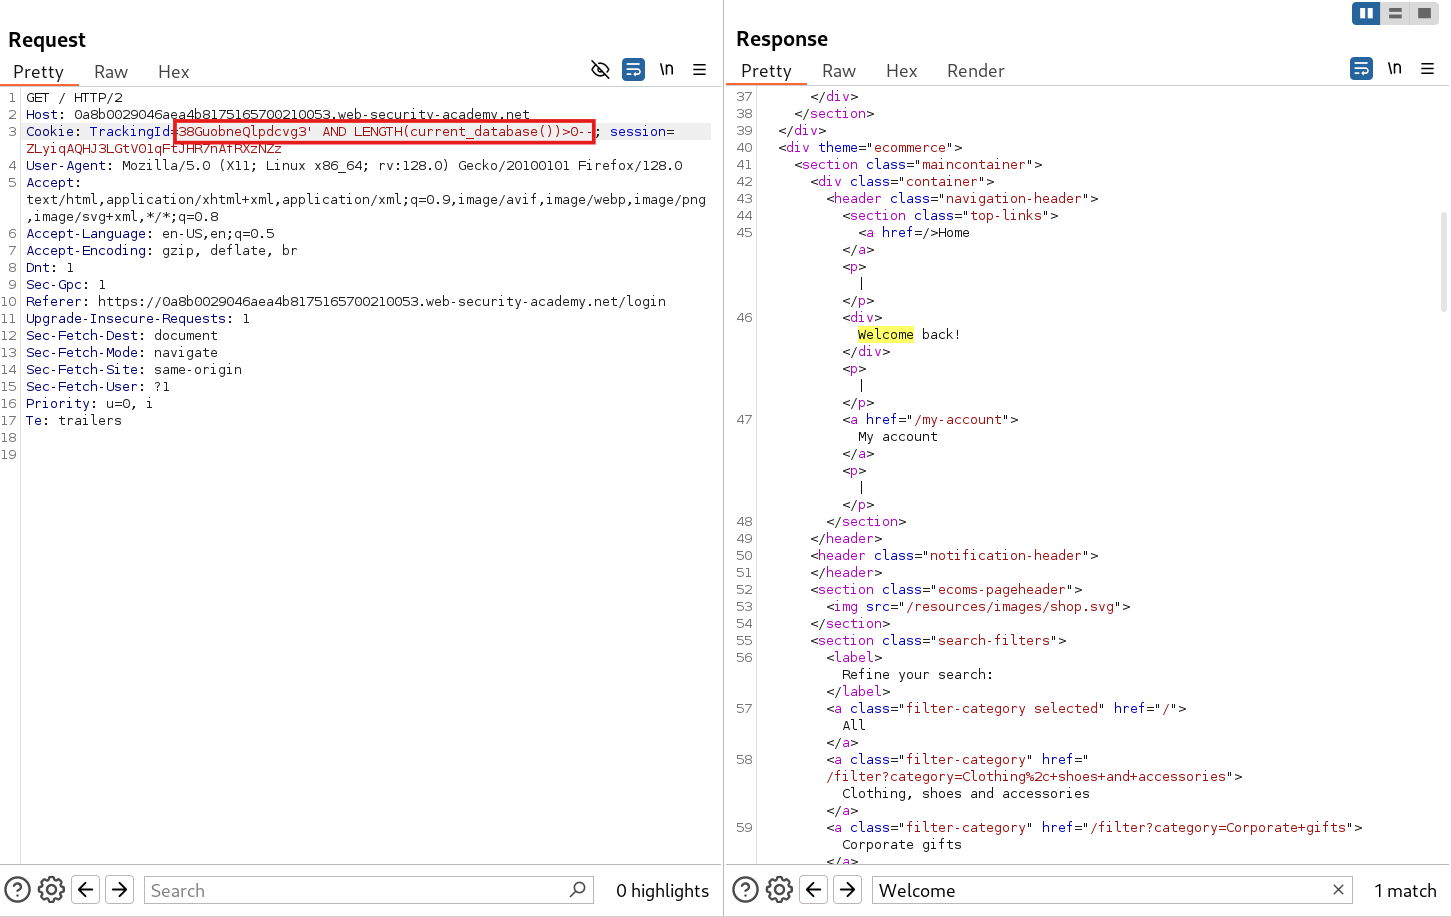
Task: Select the Request Pretty tab
Action: (39, 72)
